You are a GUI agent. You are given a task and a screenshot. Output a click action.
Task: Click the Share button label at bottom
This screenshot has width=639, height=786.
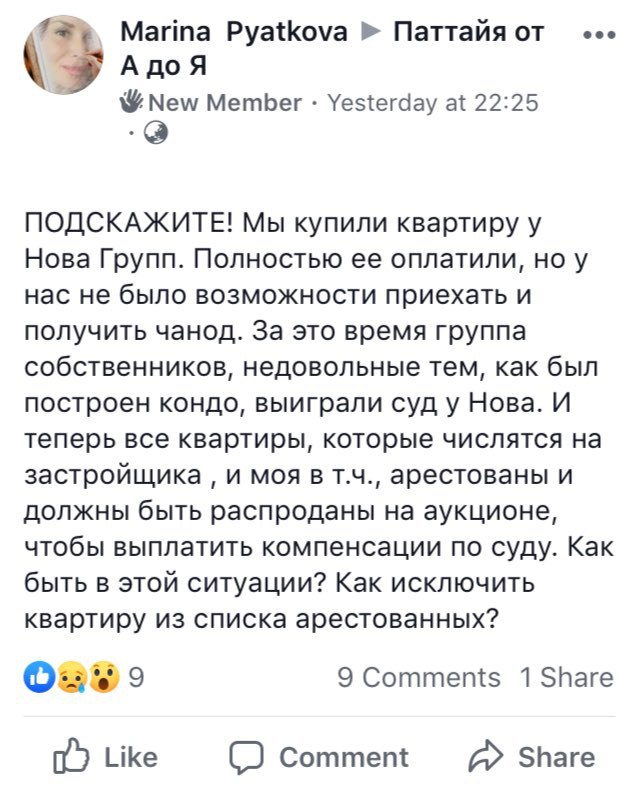tap(556, 757)
